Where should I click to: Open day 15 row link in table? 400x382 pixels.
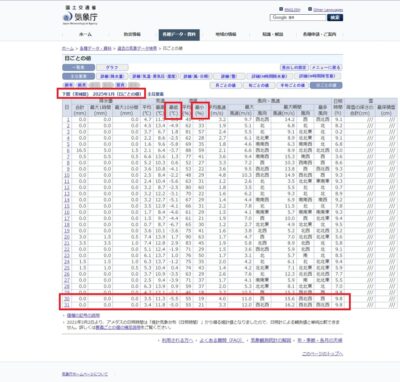click(67, 206)
